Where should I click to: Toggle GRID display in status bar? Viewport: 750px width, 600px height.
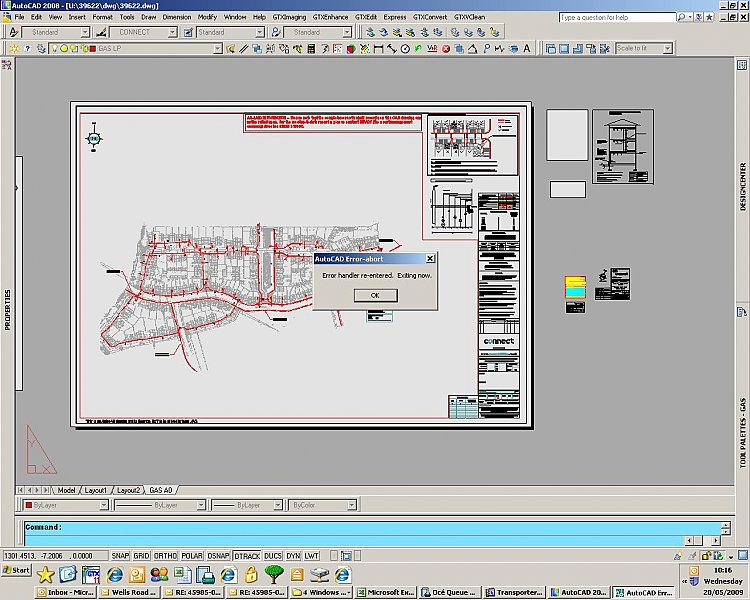pyautogui.click(x=141, y=556)
